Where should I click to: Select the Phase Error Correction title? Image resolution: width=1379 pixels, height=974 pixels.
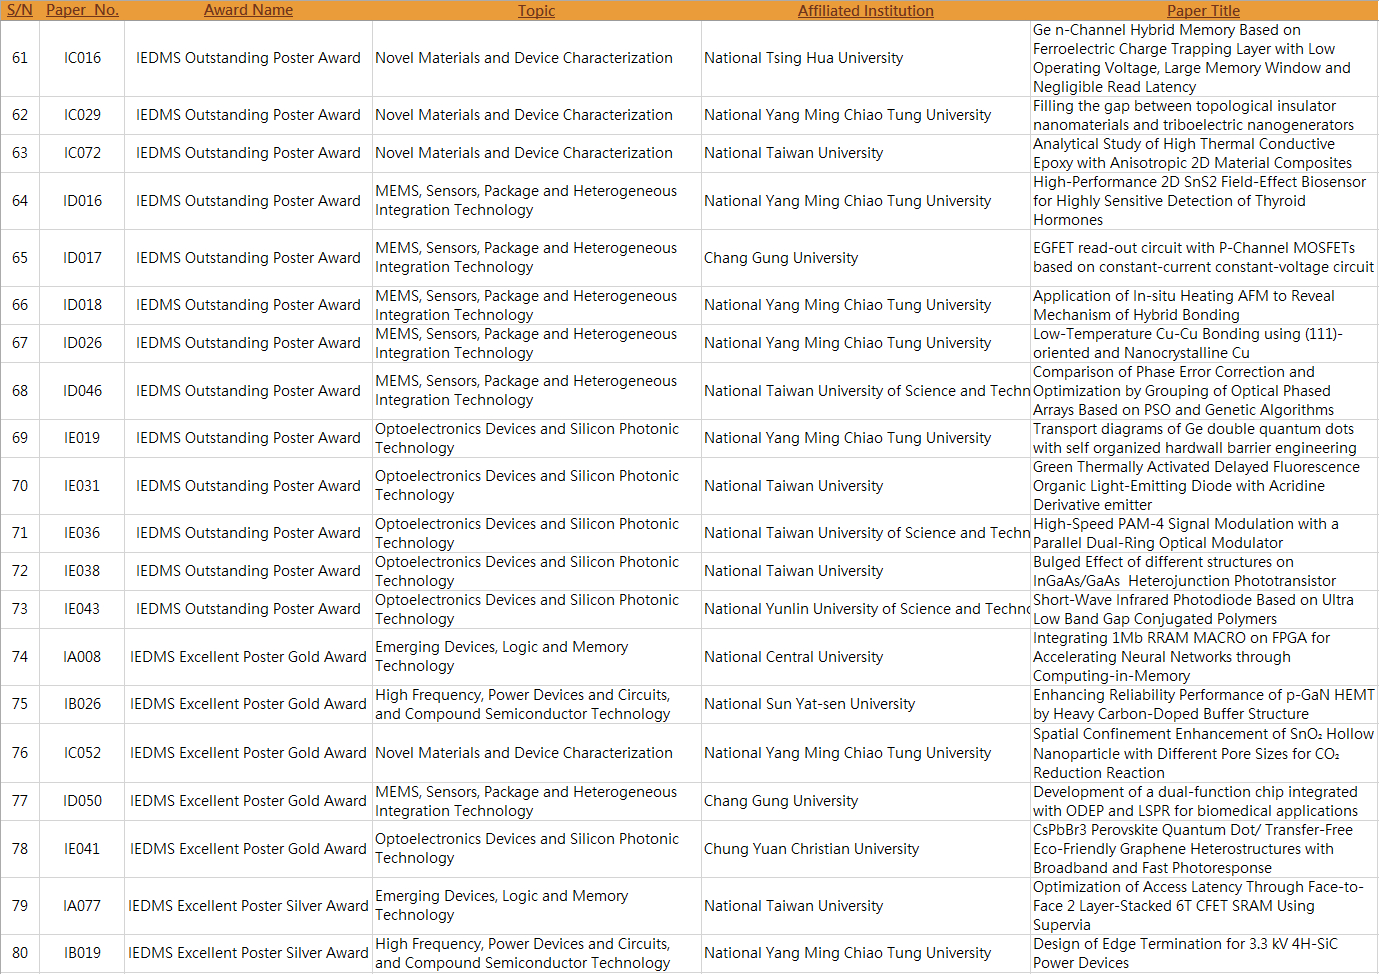[x=1204, y=391]
